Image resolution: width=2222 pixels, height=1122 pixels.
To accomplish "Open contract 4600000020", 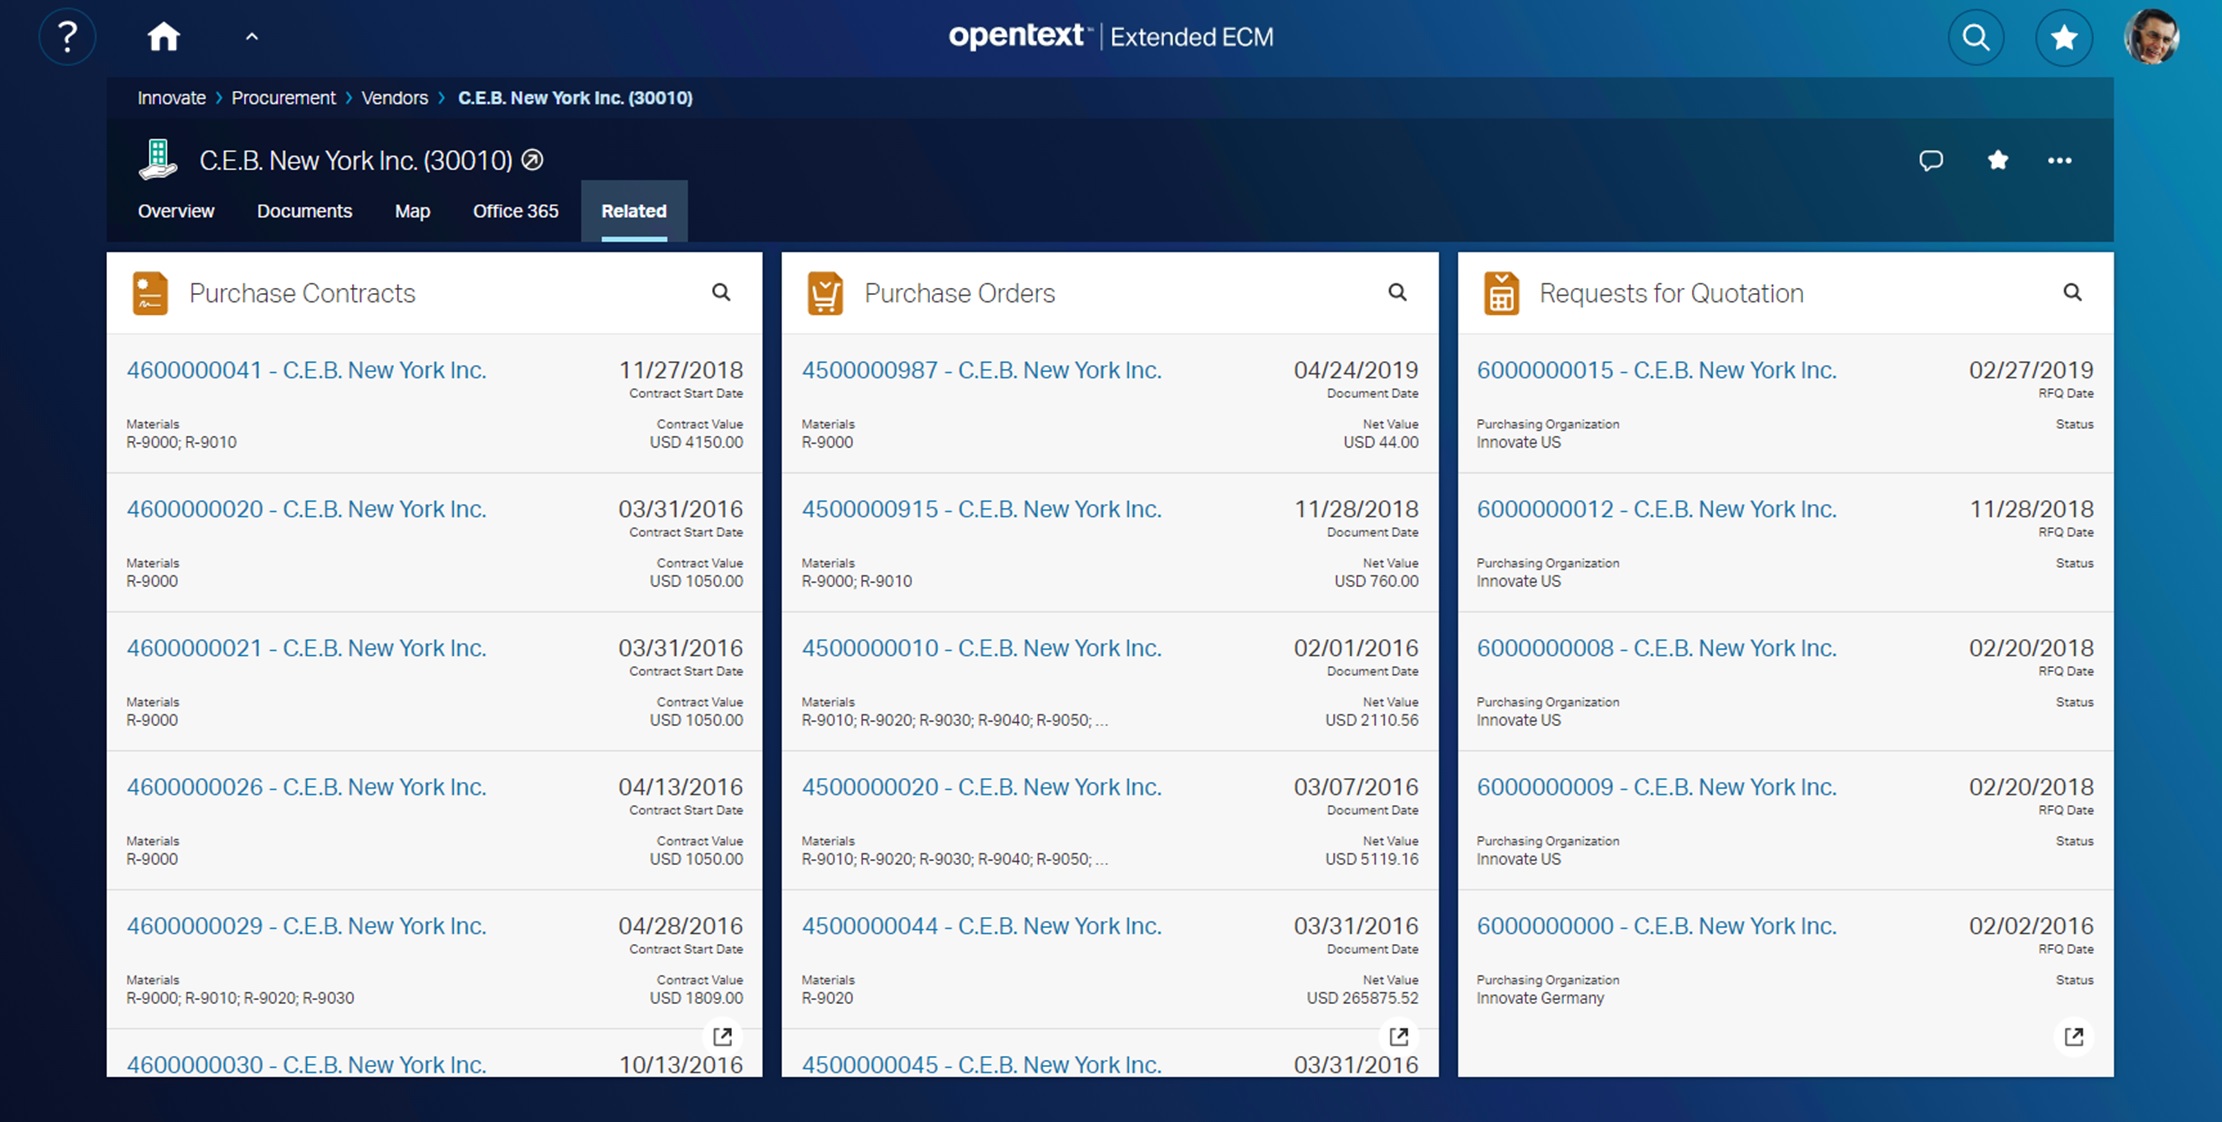I will click(x=306, y=509).
